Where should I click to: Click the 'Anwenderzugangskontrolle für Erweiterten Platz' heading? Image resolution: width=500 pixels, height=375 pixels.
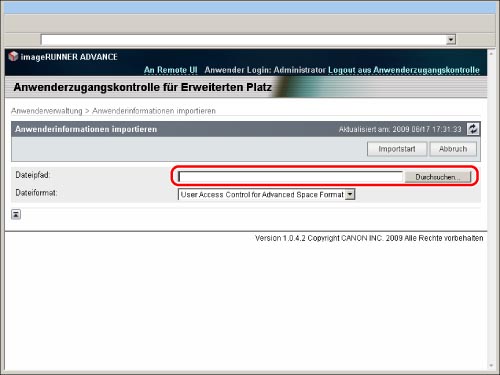click(143, 87)
